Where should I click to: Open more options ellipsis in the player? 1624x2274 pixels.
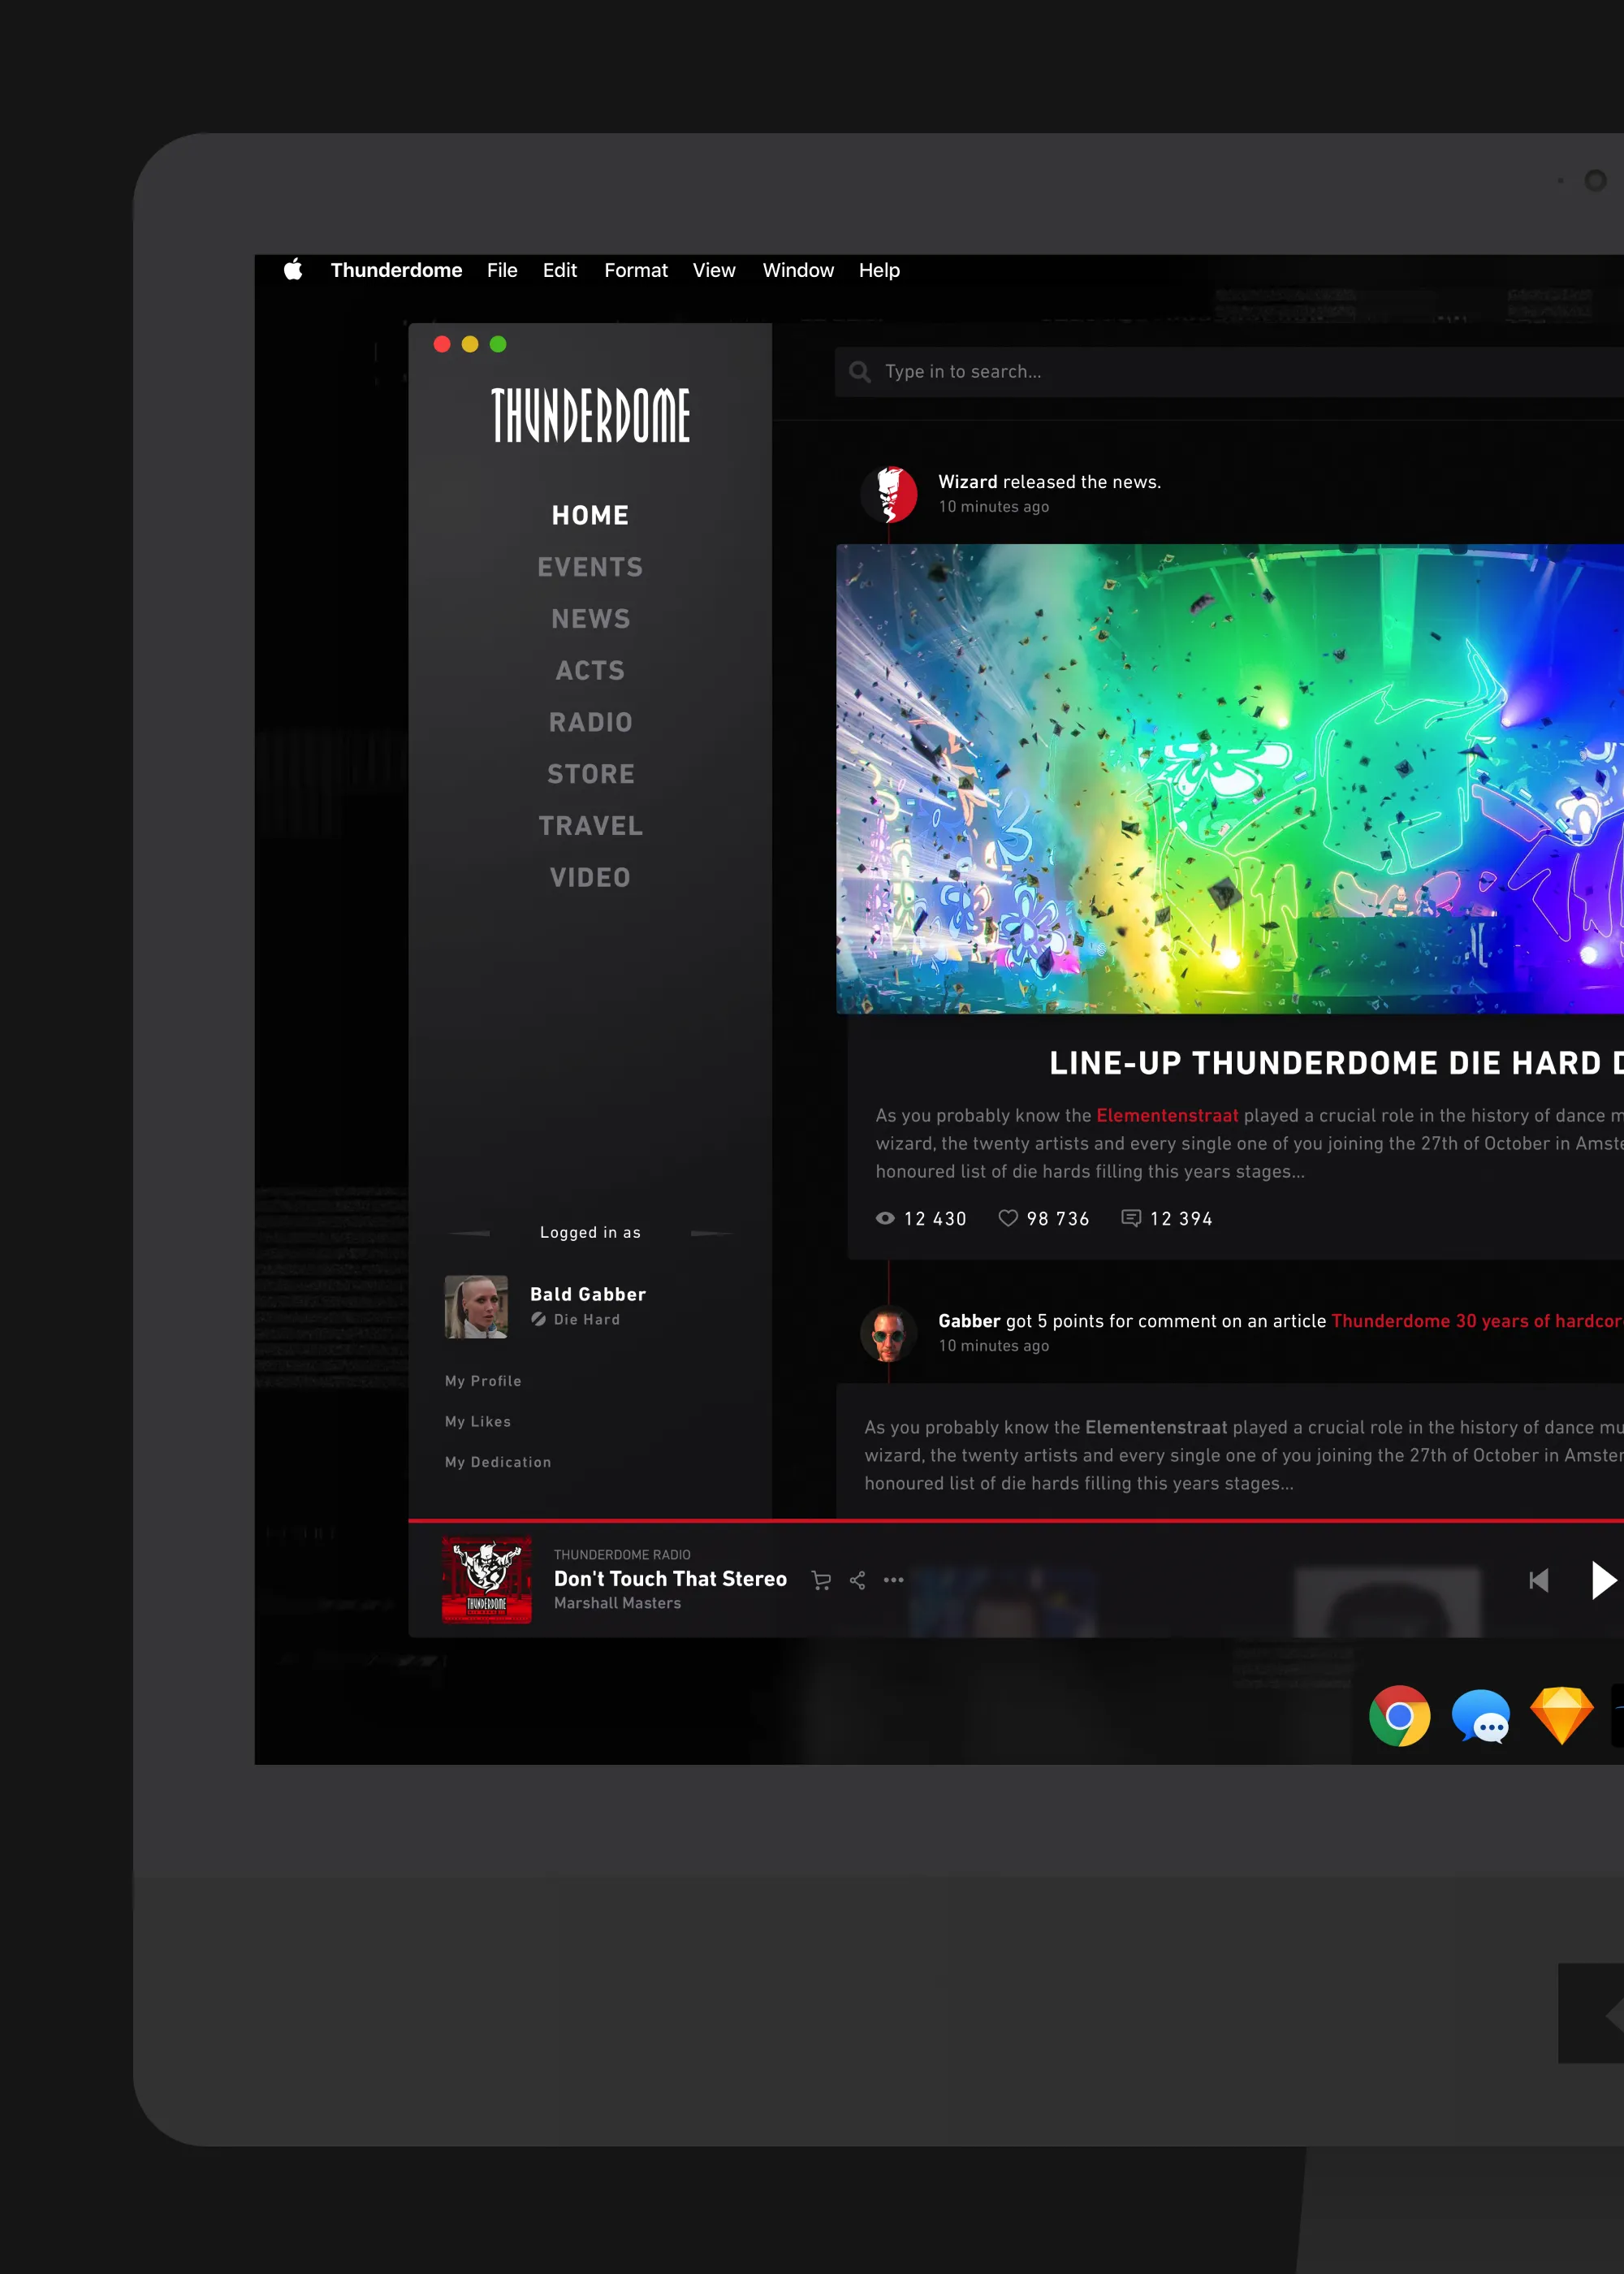click(x=894, y=1580)
